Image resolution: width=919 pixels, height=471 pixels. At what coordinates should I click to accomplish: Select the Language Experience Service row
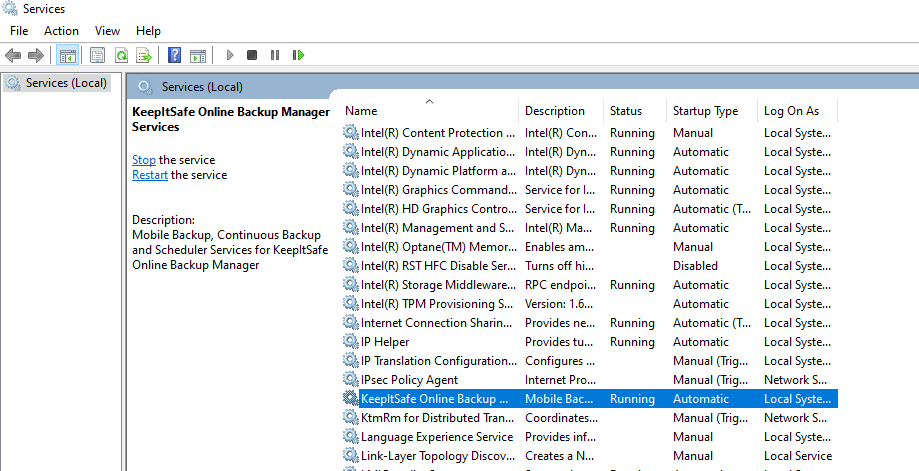coord(590,436)
